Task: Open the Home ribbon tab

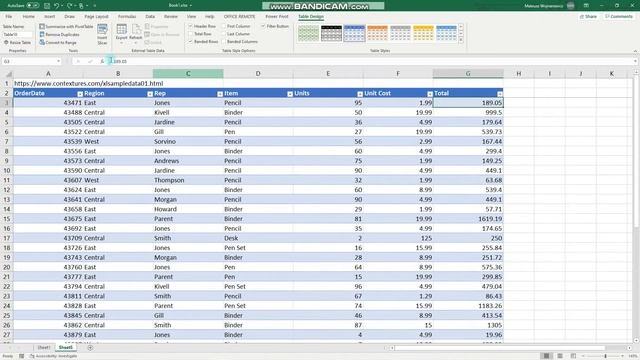Action: [x=29, y=16]
